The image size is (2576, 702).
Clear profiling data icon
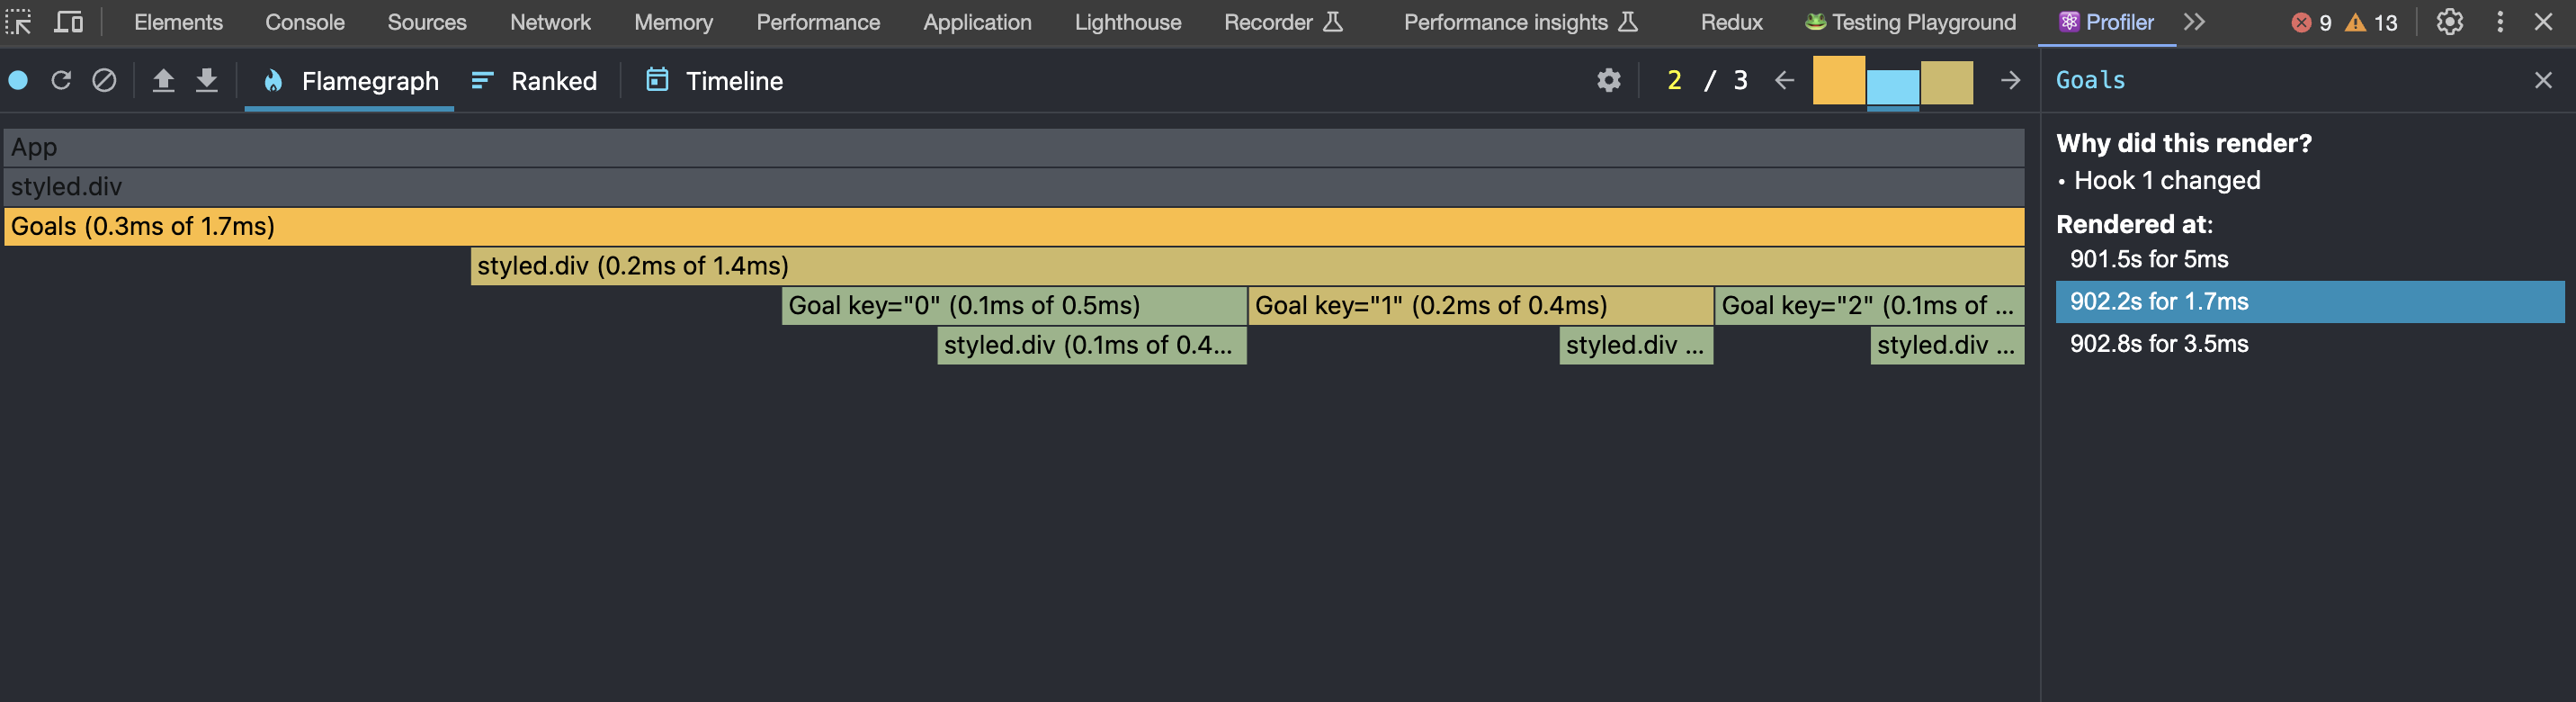pos(104,80)
